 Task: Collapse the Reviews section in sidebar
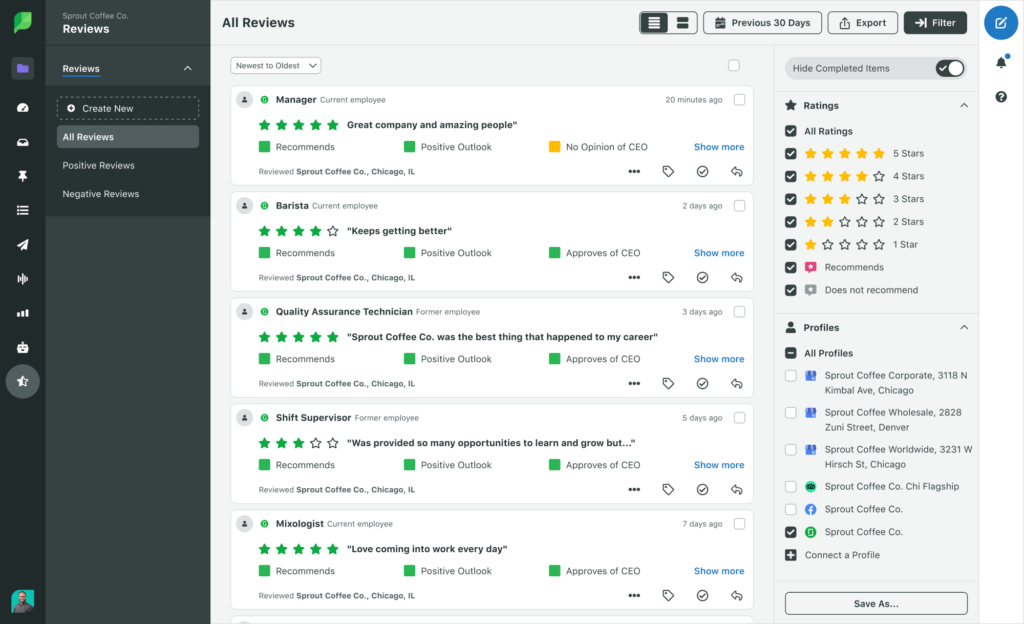point(187,69)
